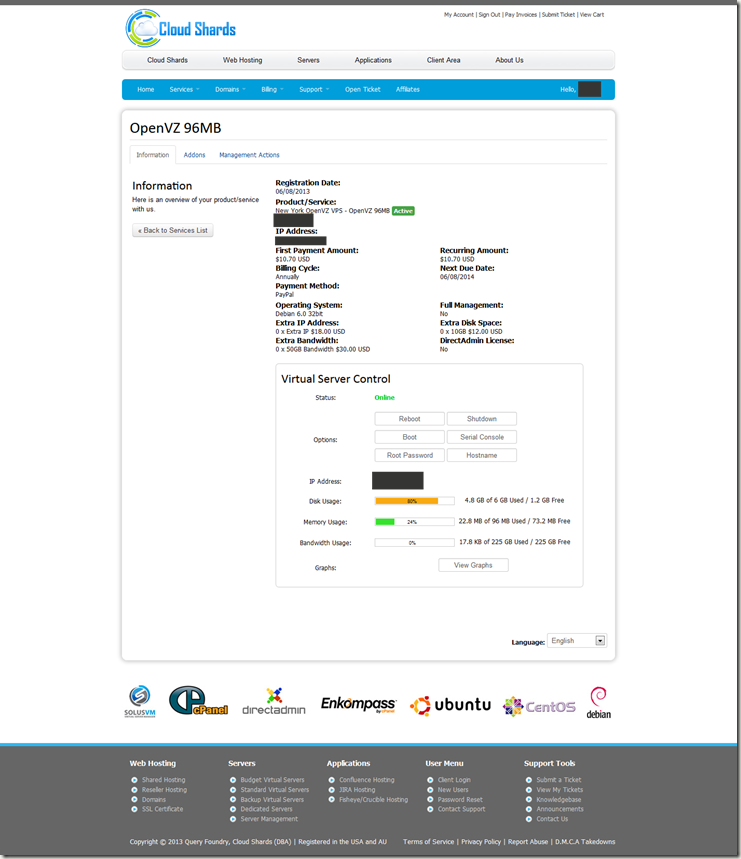Open the Web Hosting top menu

point(242,60)
